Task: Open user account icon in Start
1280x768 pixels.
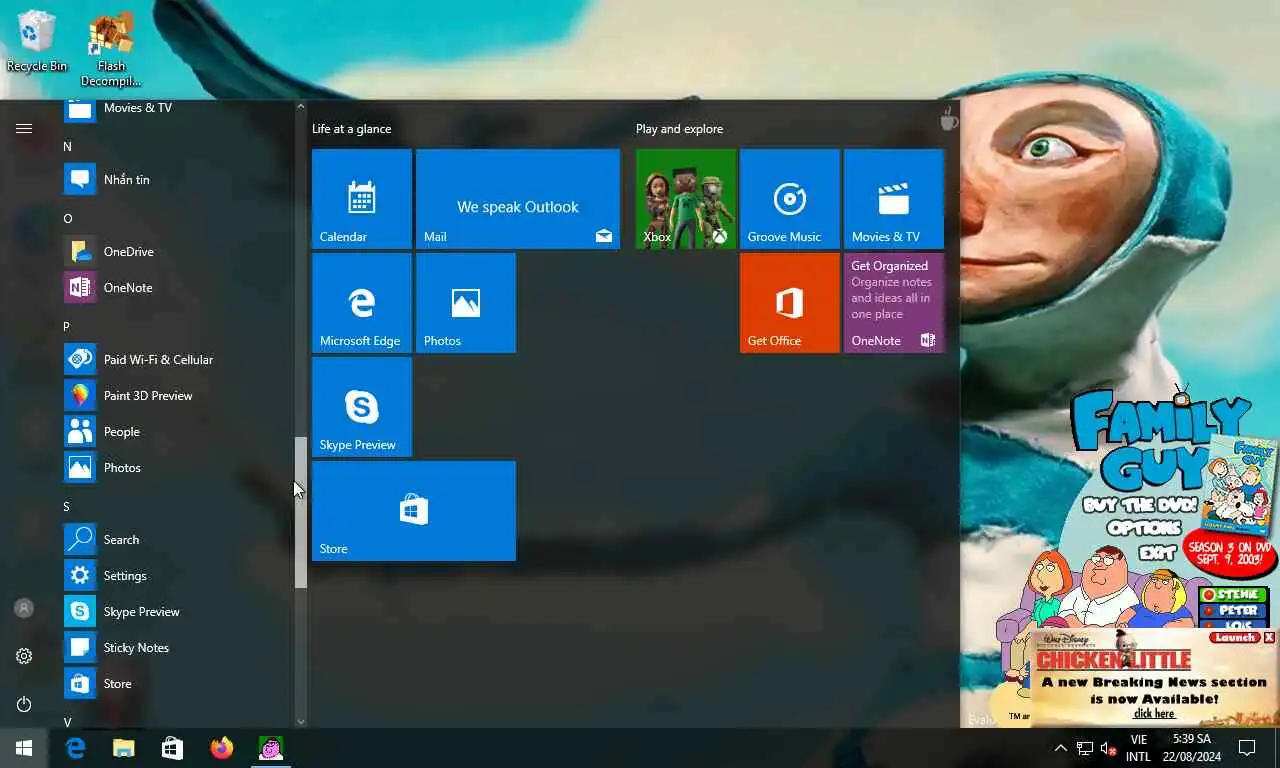Action: [x=24, y=608]
